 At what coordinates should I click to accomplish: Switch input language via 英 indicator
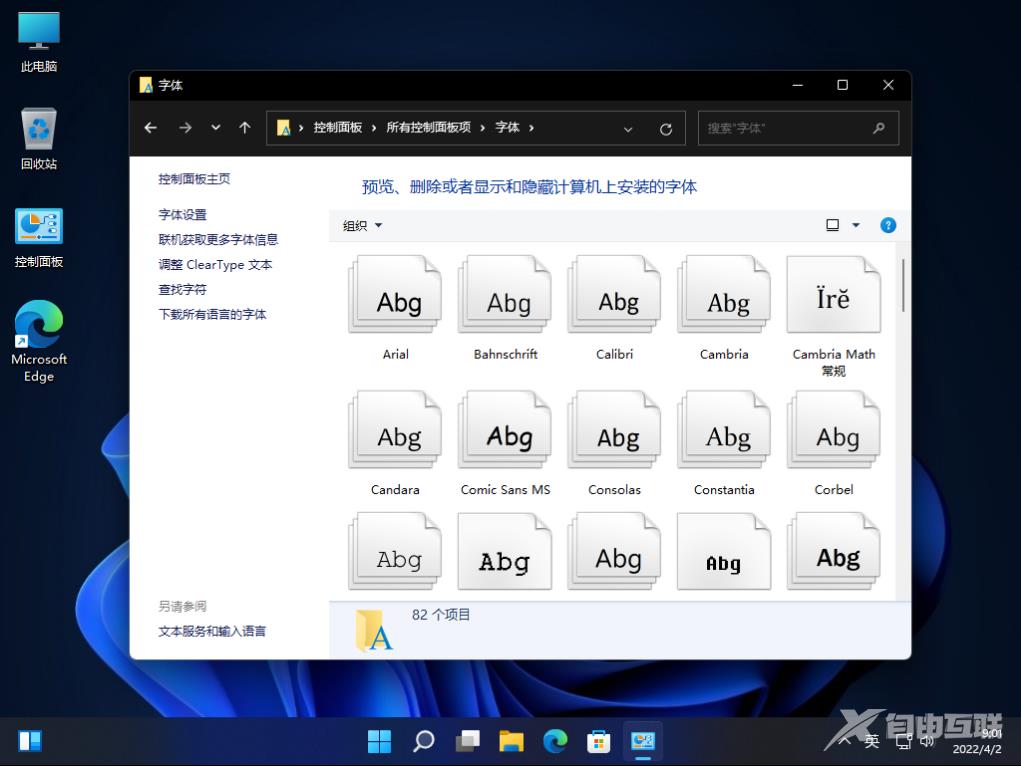point(871,740)
